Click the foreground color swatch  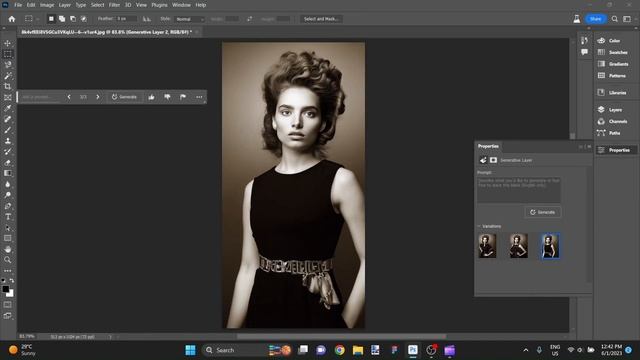(x=5, y=289)
